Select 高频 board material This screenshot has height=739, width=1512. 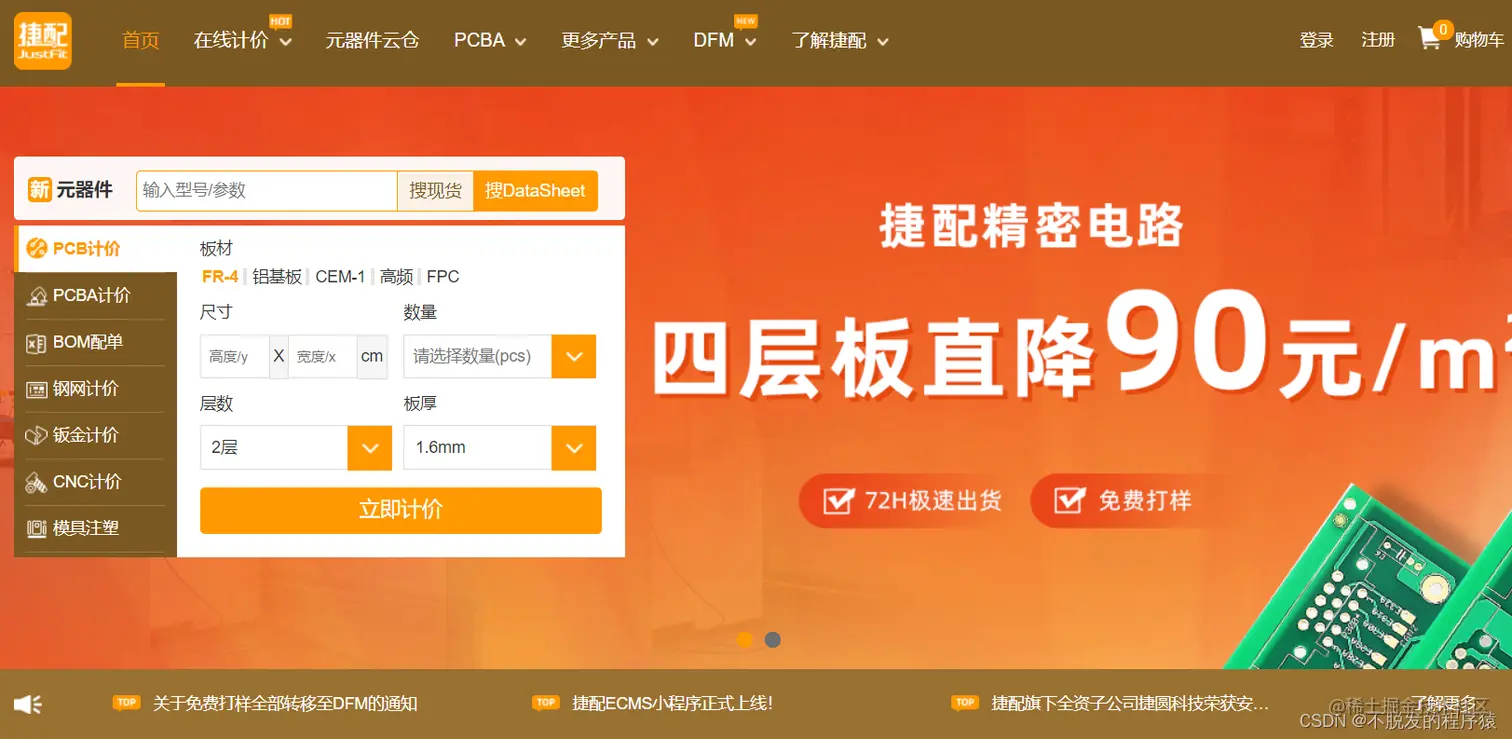396,277
